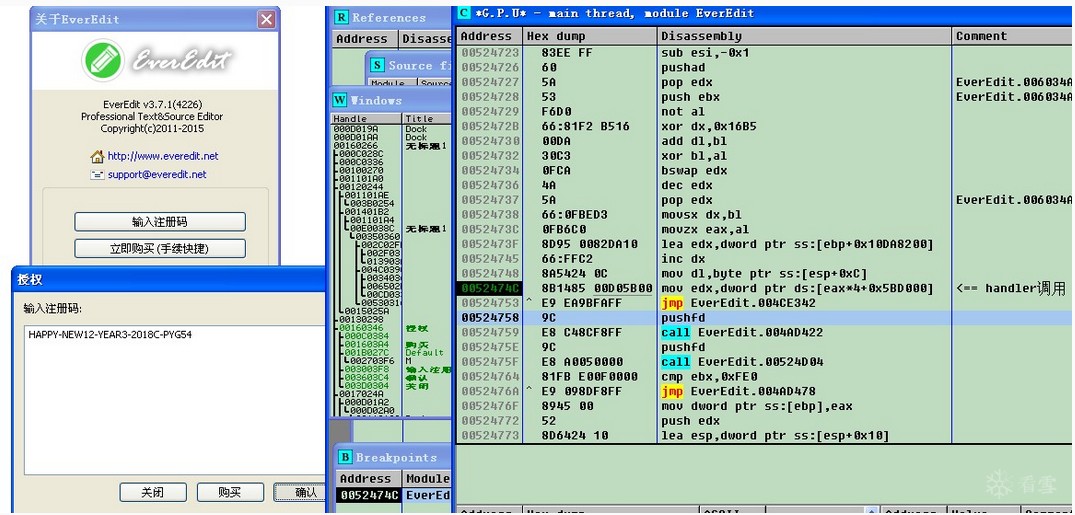1075x515 pixels.
Task: Click the highlighted breakpoint address 0052474C in CPU
Action: [x=490, y=289]
